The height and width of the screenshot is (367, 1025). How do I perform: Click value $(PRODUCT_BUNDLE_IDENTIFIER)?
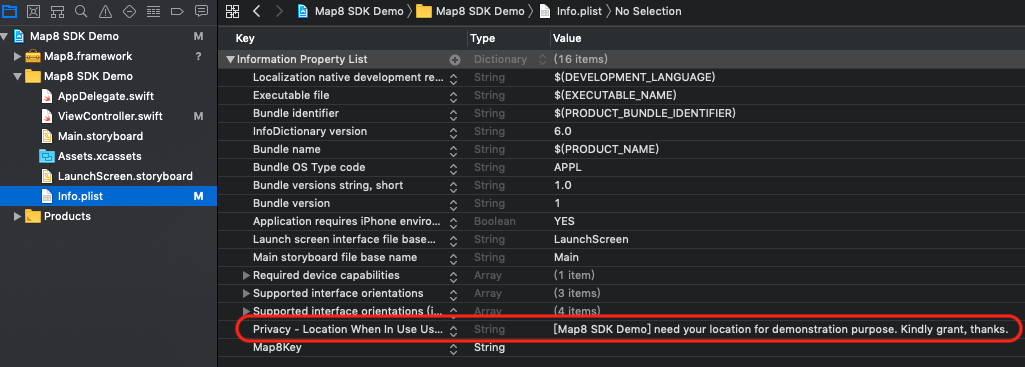click(x=645, y=113)
